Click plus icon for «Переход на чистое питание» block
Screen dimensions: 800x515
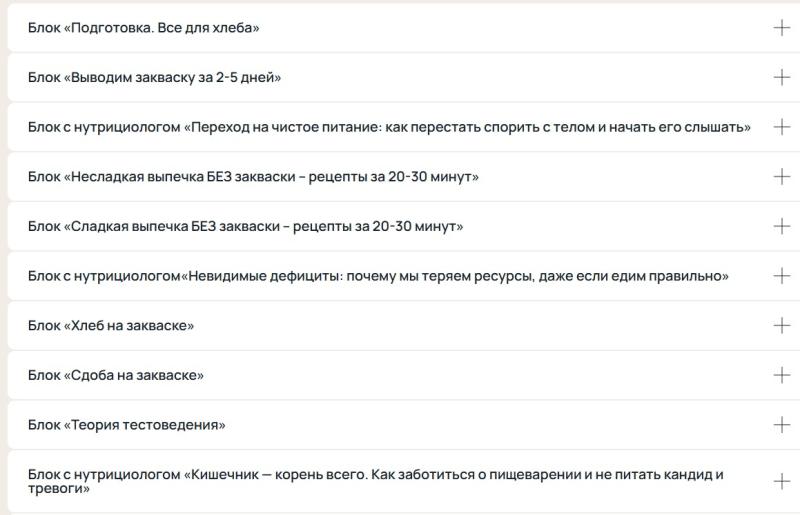781,127
